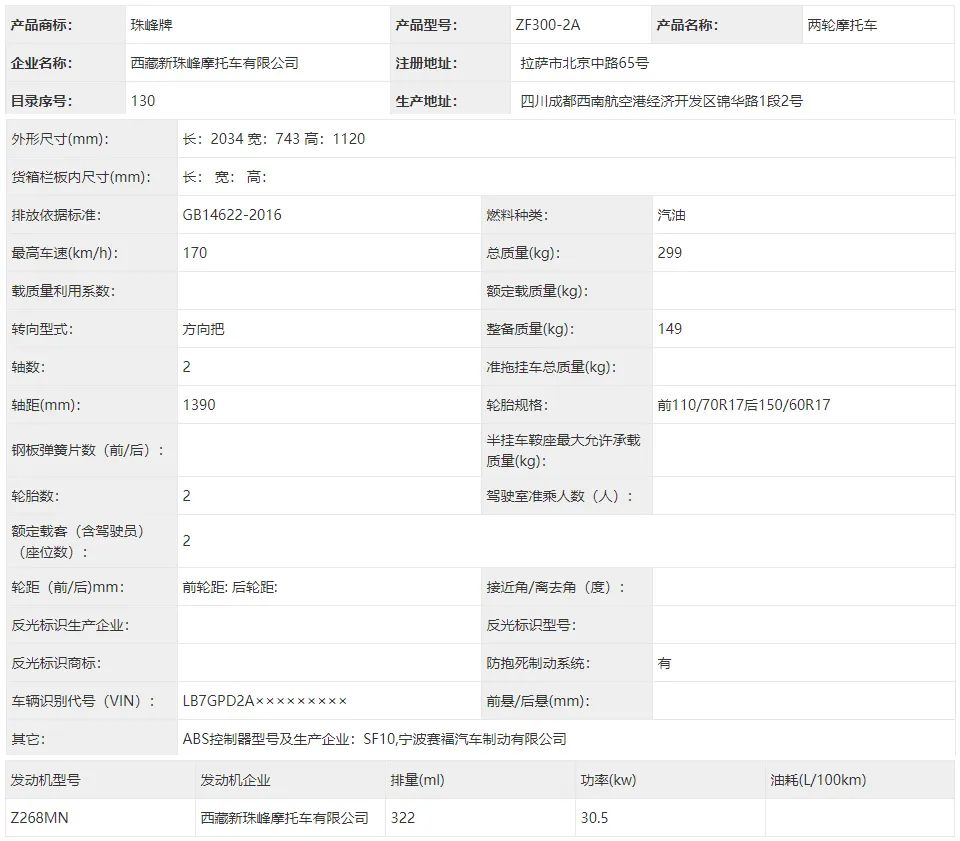Click the 排放依据标准 label
This screenshot has height=841, width=960.
click(x=56, y=215)
